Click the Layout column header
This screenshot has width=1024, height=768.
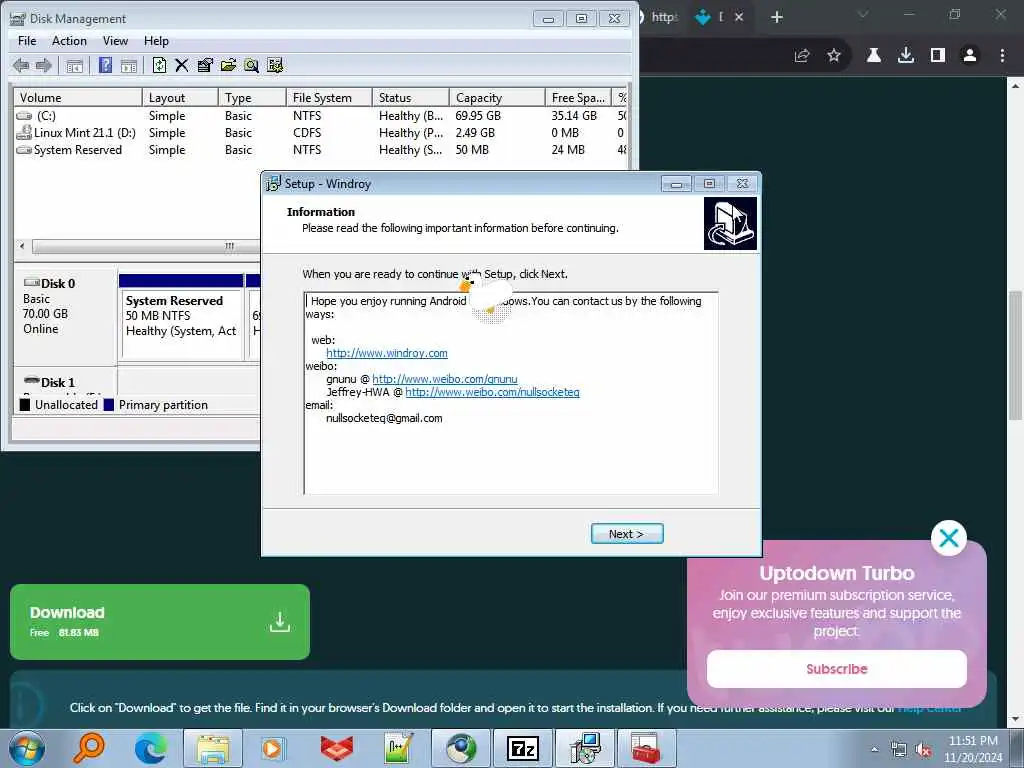(x=180, y=97)
